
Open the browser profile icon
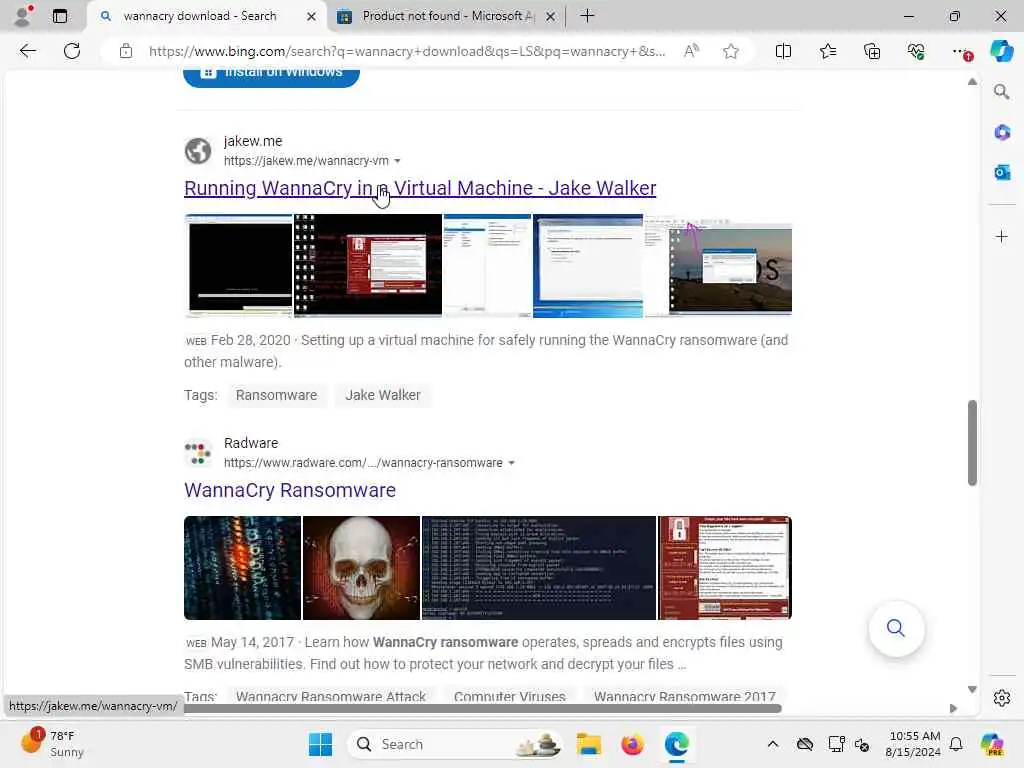tap(23, 16)
